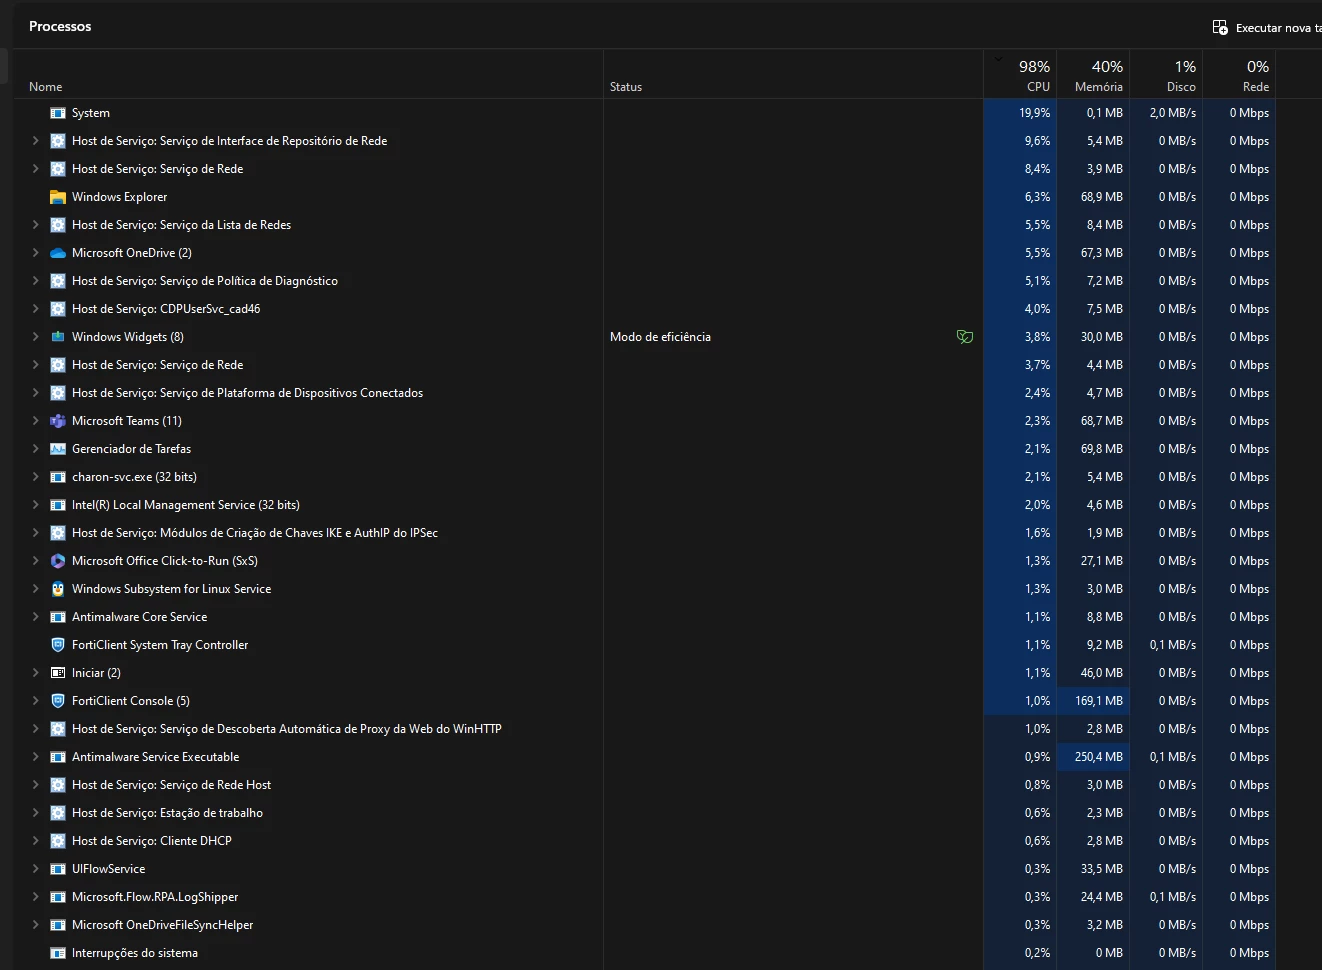Click the FortiClient Console shield icon
The image size is (1322, 970).
coord(58,701)
